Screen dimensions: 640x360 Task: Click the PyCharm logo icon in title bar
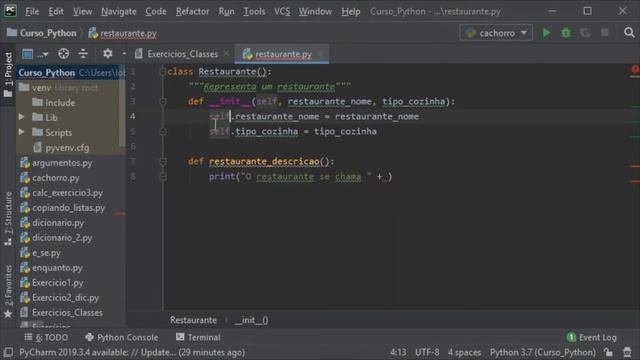pyautogui.click(x=10, y=11)
